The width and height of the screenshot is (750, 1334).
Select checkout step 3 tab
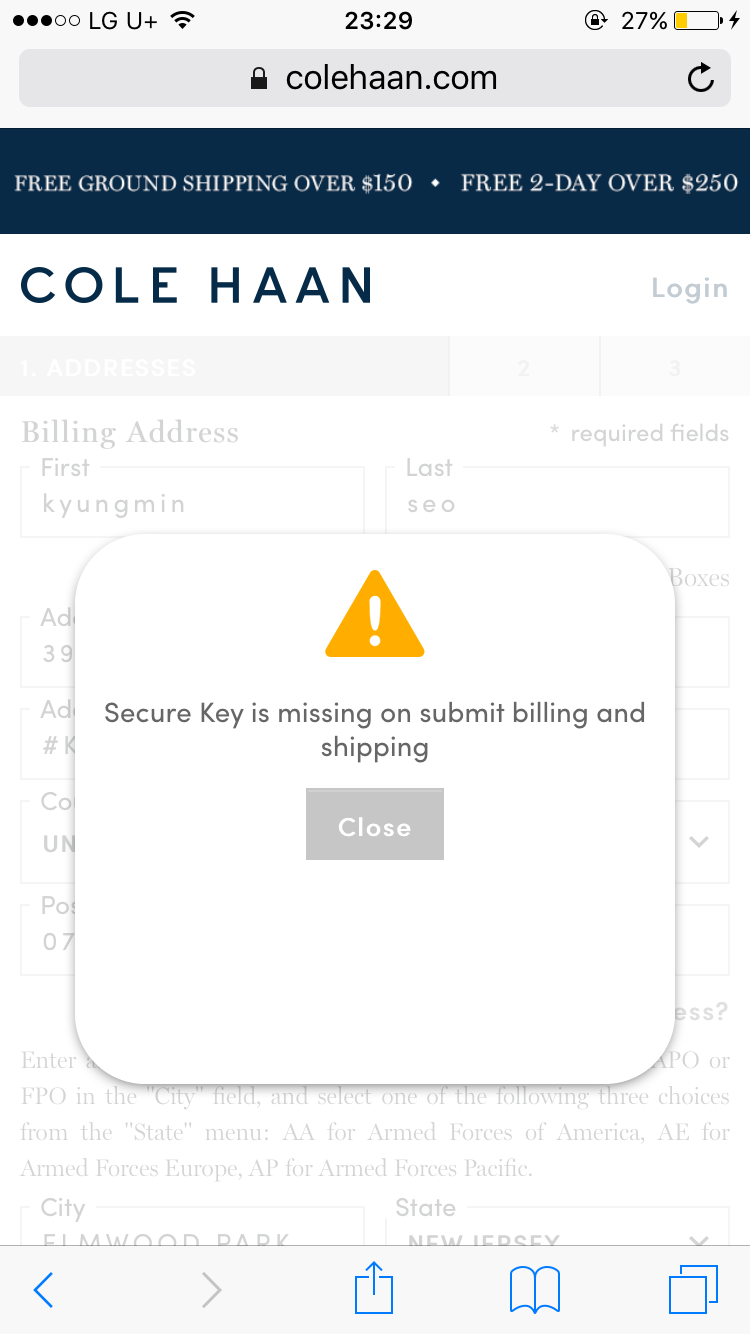(x=674, y=367)
